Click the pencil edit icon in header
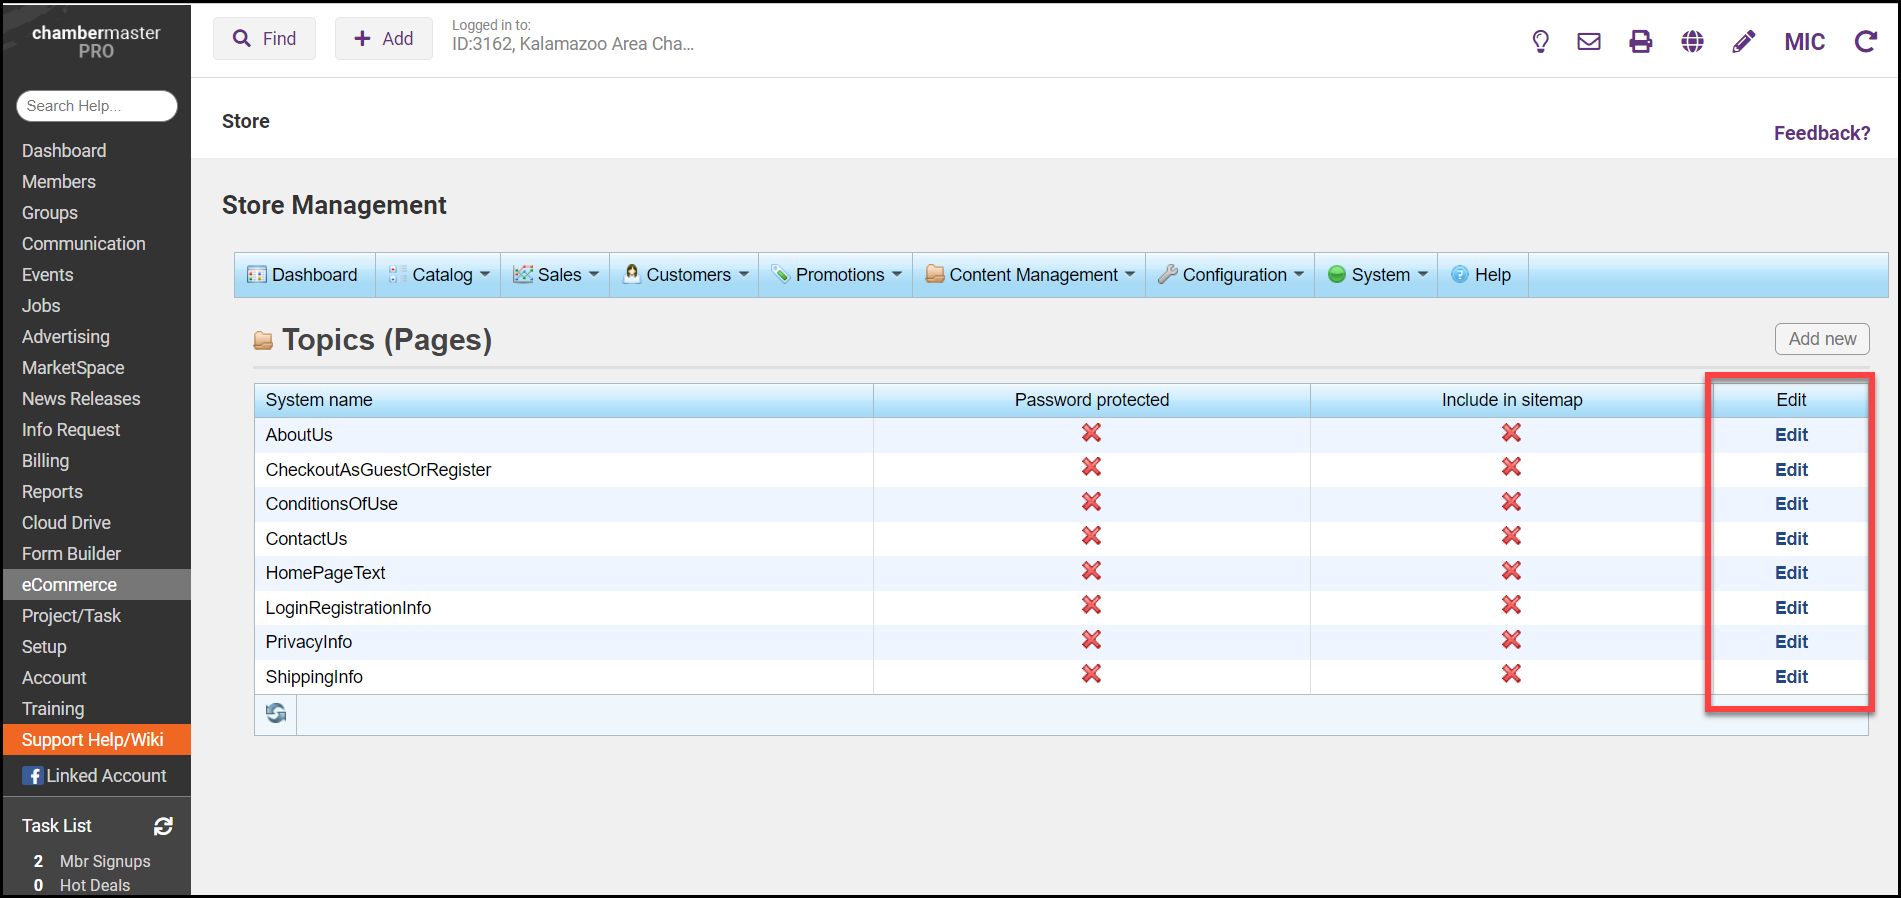 1743,41
